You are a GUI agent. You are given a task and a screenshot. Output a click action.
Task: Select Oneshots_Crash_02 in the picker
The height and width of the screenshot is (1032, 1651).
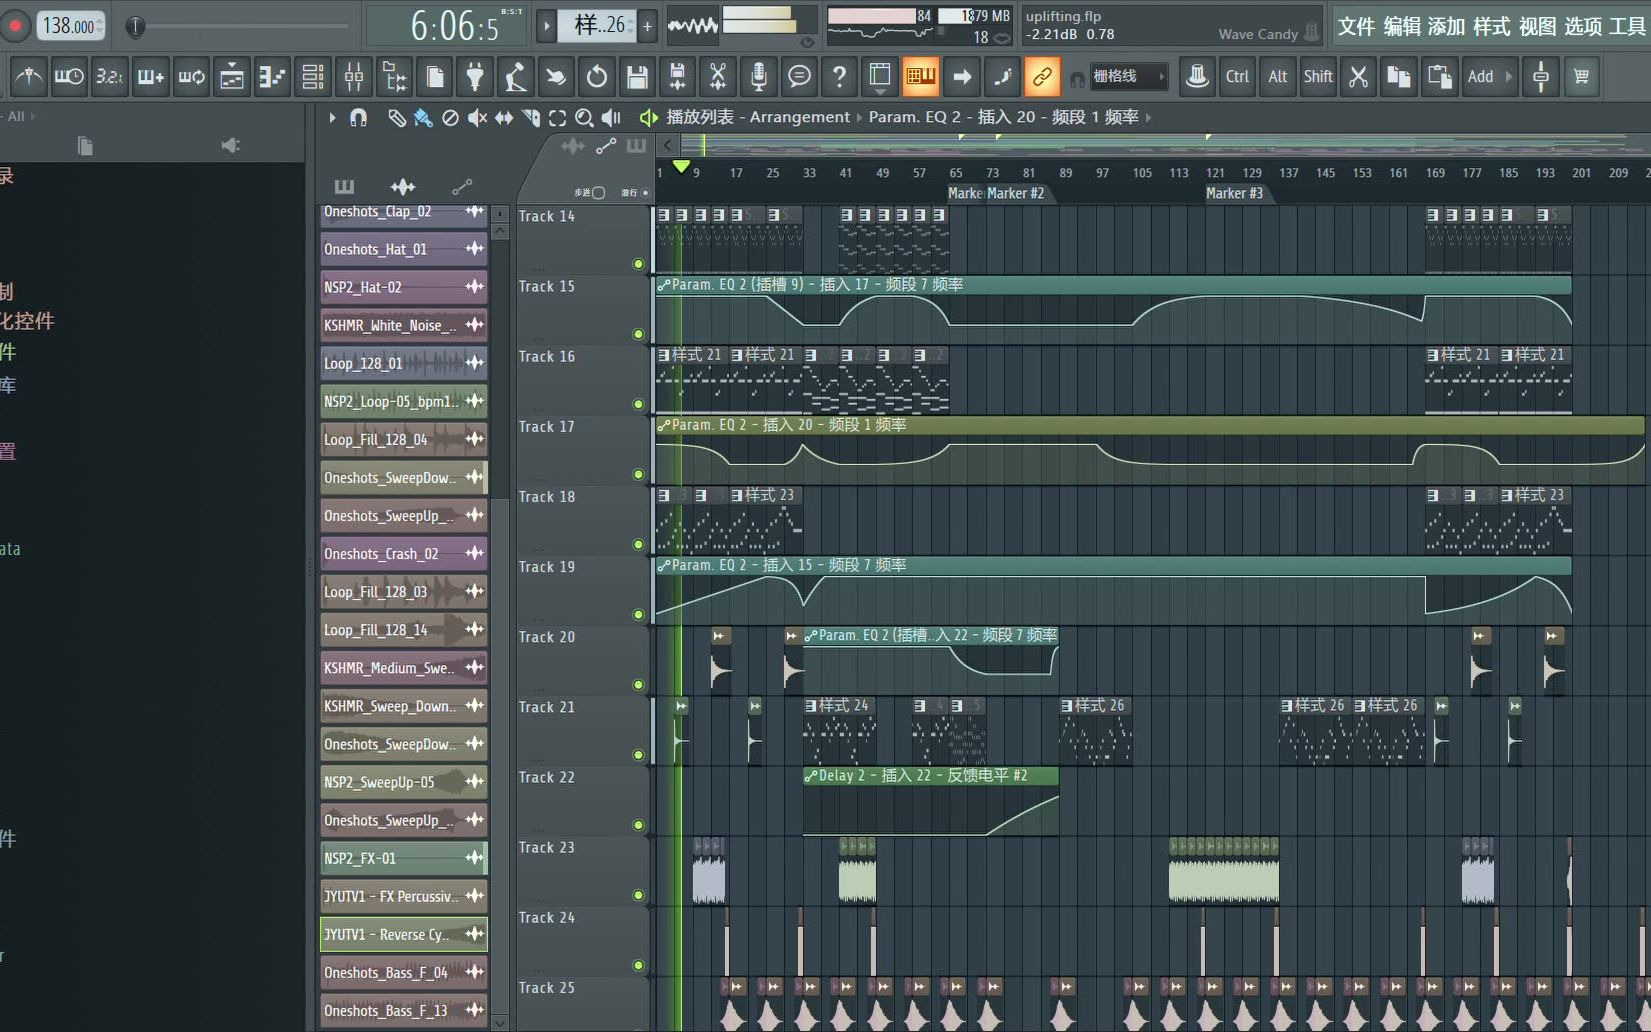point(403,553)
